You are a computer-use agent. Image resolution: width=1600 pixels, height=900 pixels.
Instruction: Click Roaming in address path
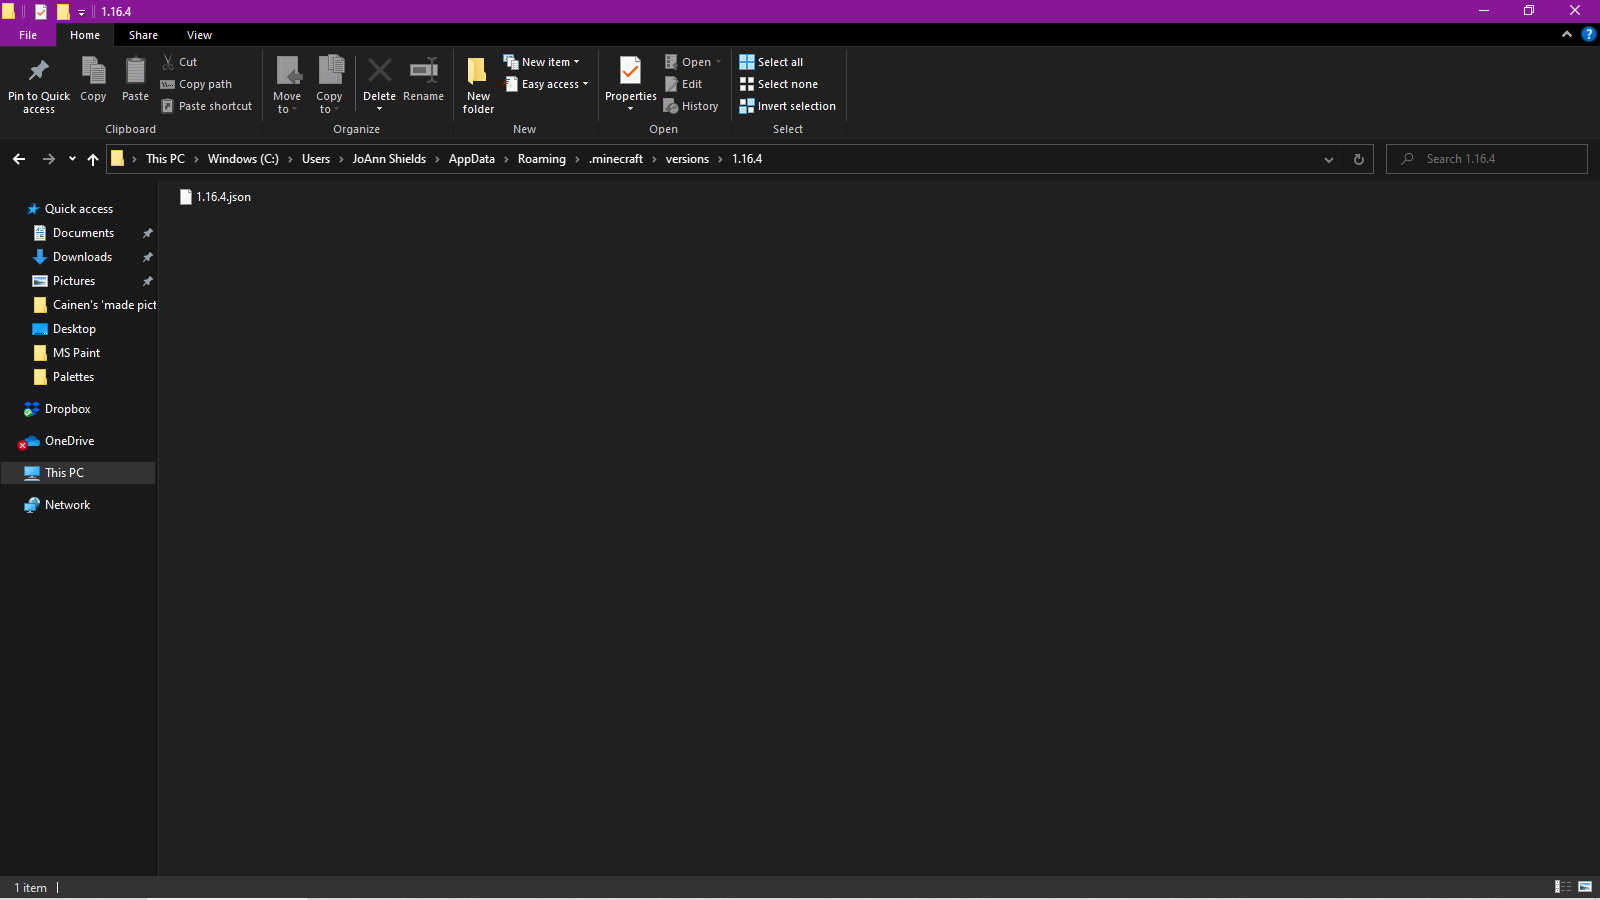(542, 159)
